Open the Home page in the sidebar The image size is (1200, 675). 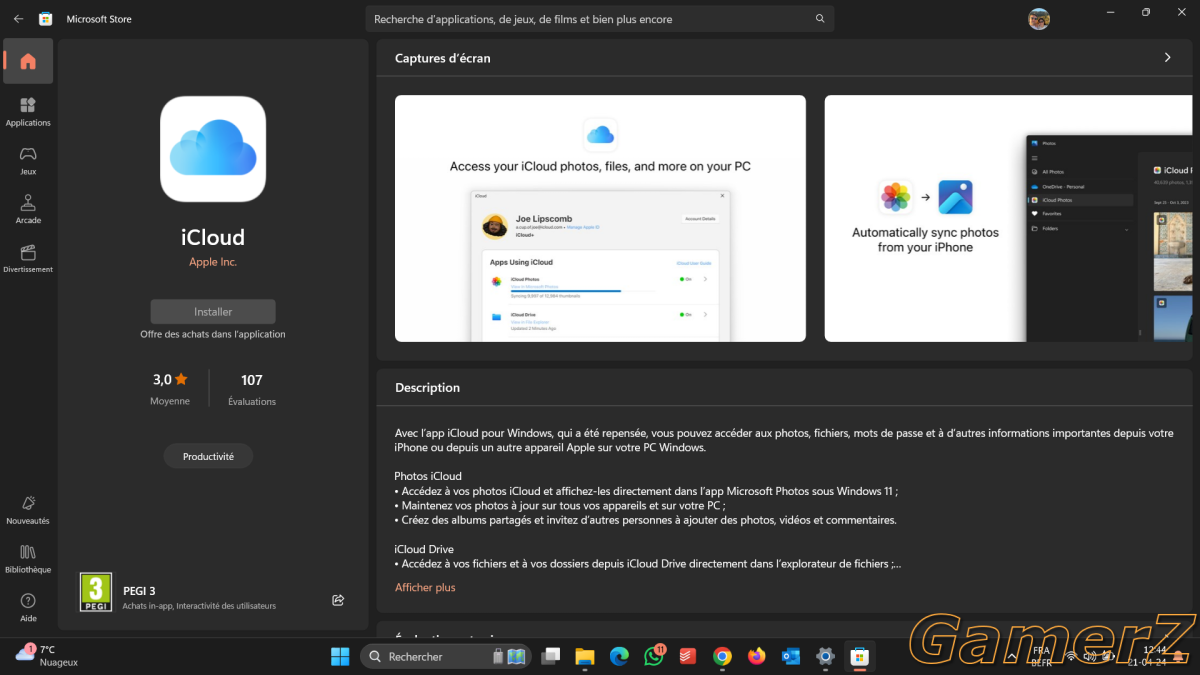click(28, 61)
